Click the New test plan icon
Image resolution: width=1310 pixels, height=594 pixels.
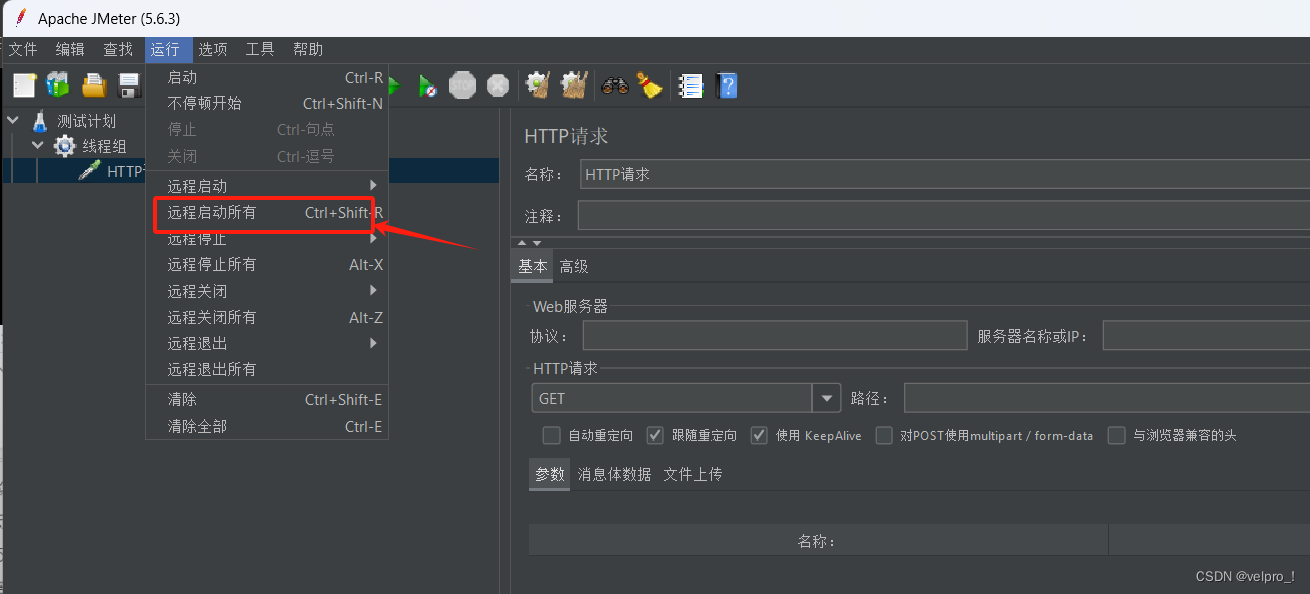tap(24, 86)
